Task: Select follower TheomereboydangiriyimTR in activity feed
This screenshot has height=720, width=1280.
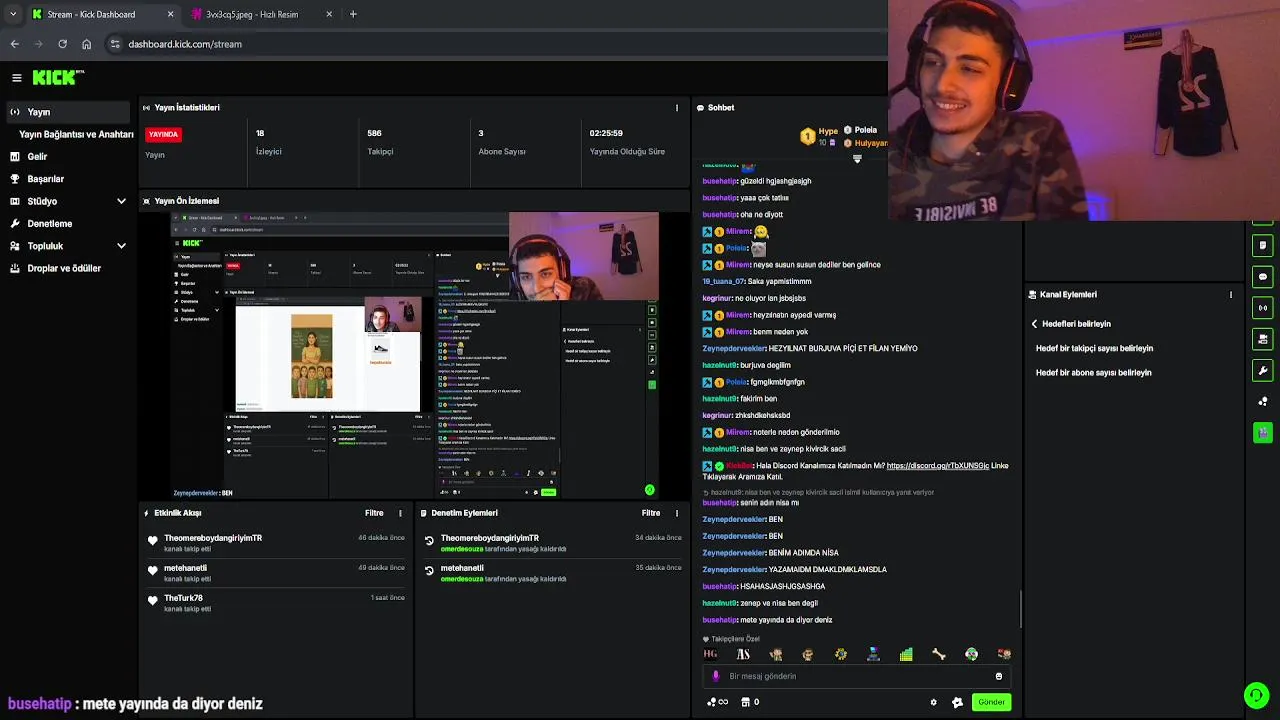Action: pos(213,538)
